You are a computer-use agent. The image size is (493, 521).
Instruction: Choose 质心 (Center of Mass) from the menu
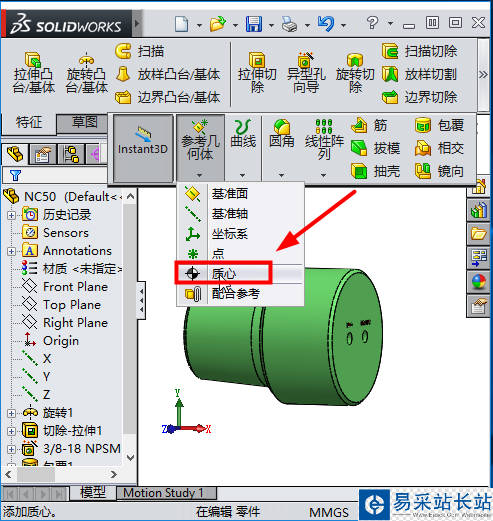click(x=240, y=274)
